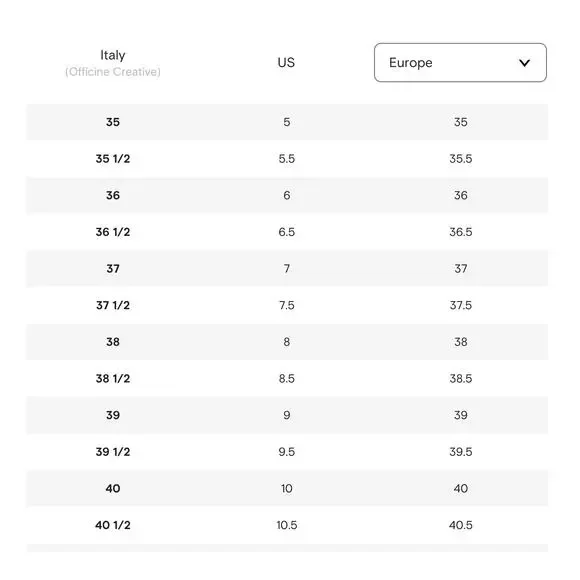Click Europe size 35 cell

pos(461,122)
